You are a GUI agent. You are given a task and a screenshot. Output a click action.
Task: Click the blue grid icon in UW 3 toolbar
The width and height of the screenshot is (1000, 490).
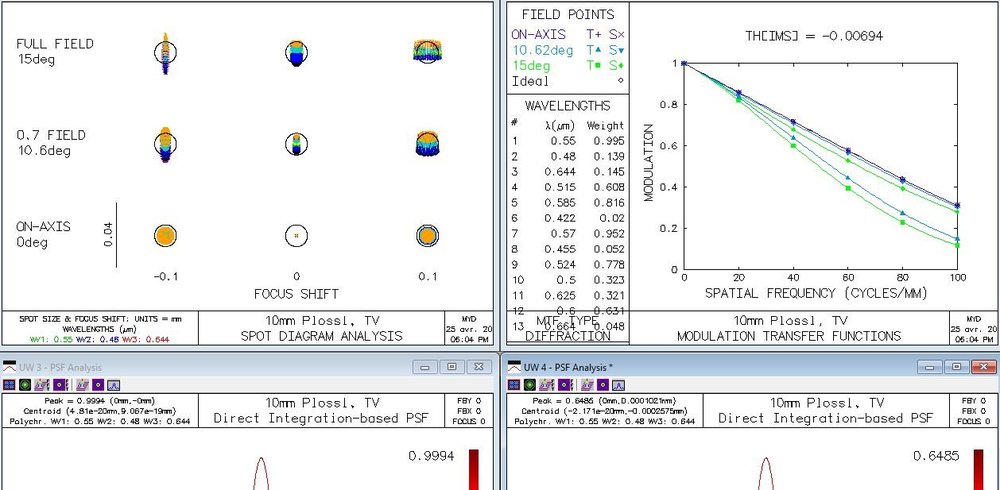9,385
